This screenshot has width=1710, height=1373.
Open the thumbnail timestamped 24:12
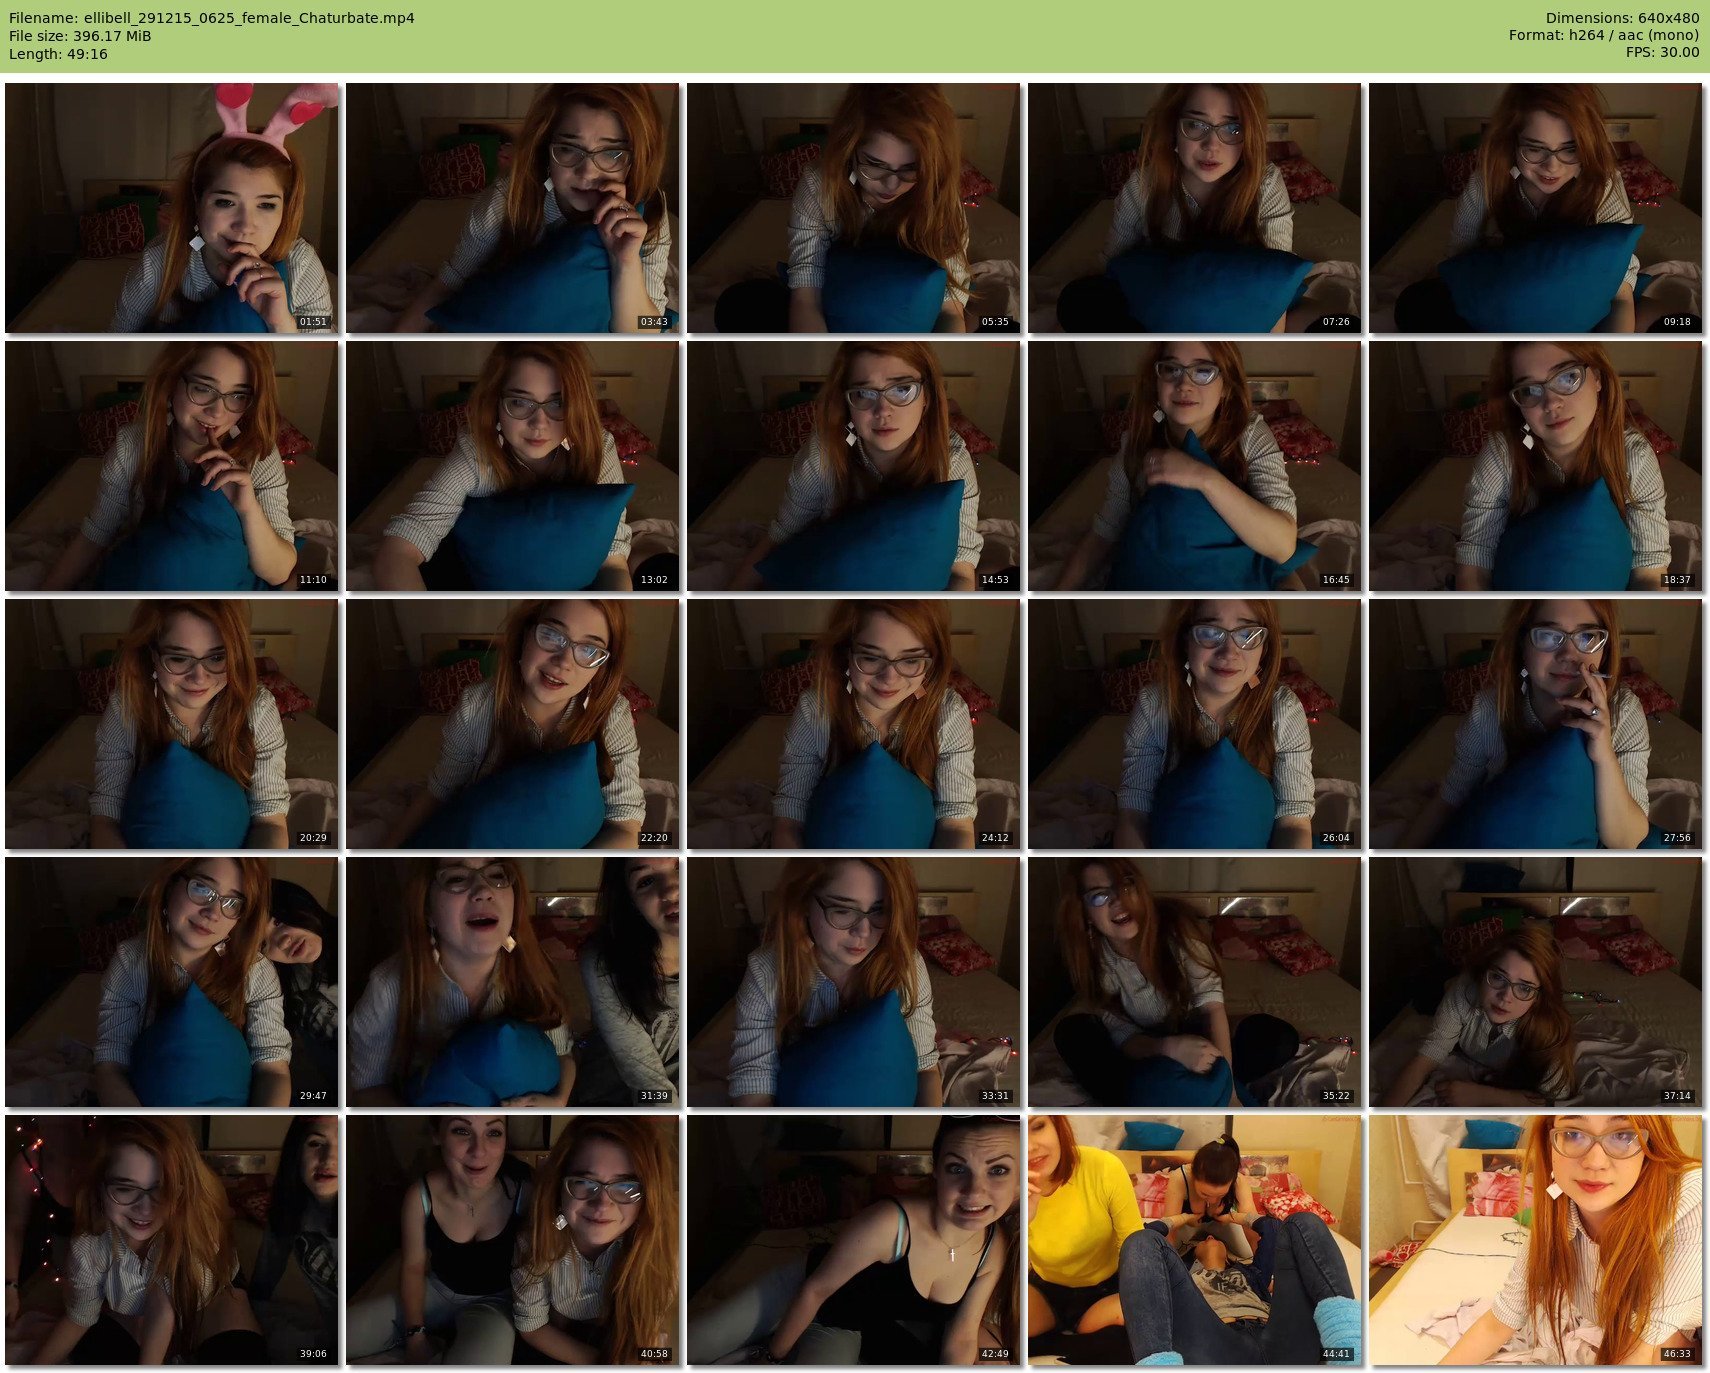coord(854,724)
